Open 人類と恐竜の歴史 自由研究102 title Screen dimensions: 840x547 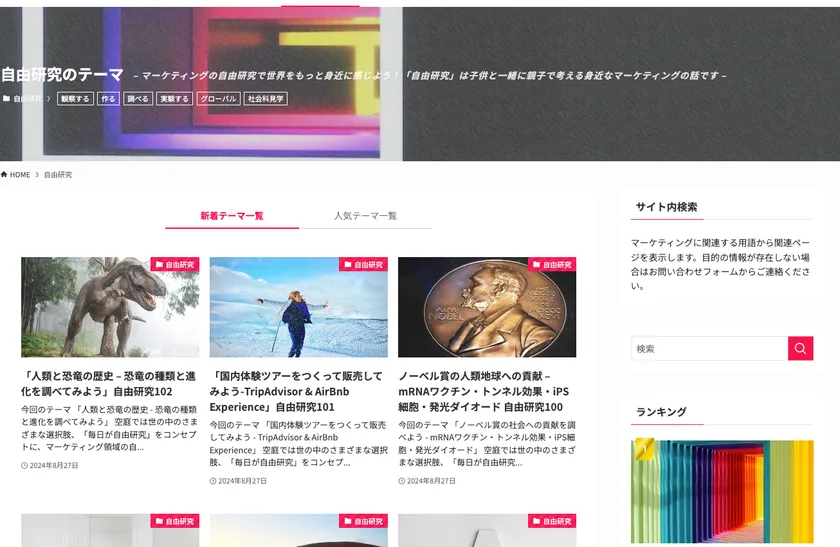pyautogui.click(x=109, y=384)
